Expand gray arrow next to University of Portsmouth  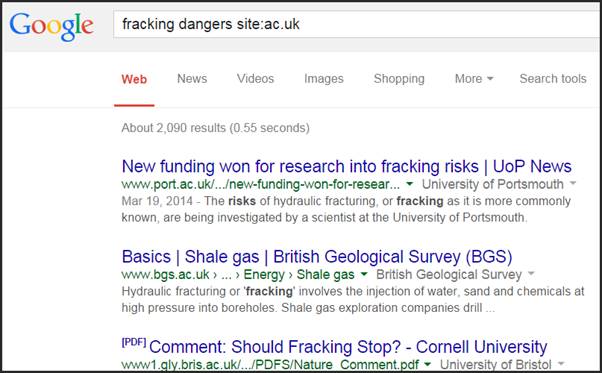tap(573, 183)
